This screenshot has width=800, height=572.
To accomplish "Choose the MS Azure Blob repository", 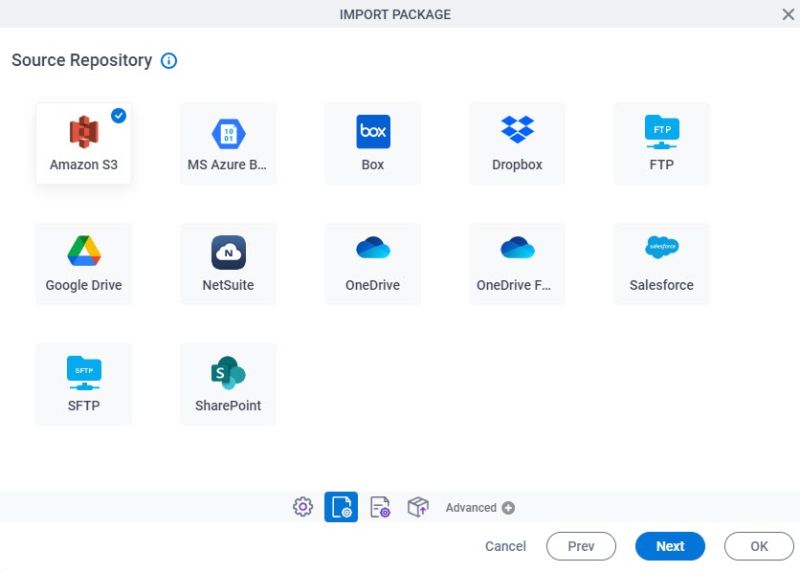I will [228, 143].
